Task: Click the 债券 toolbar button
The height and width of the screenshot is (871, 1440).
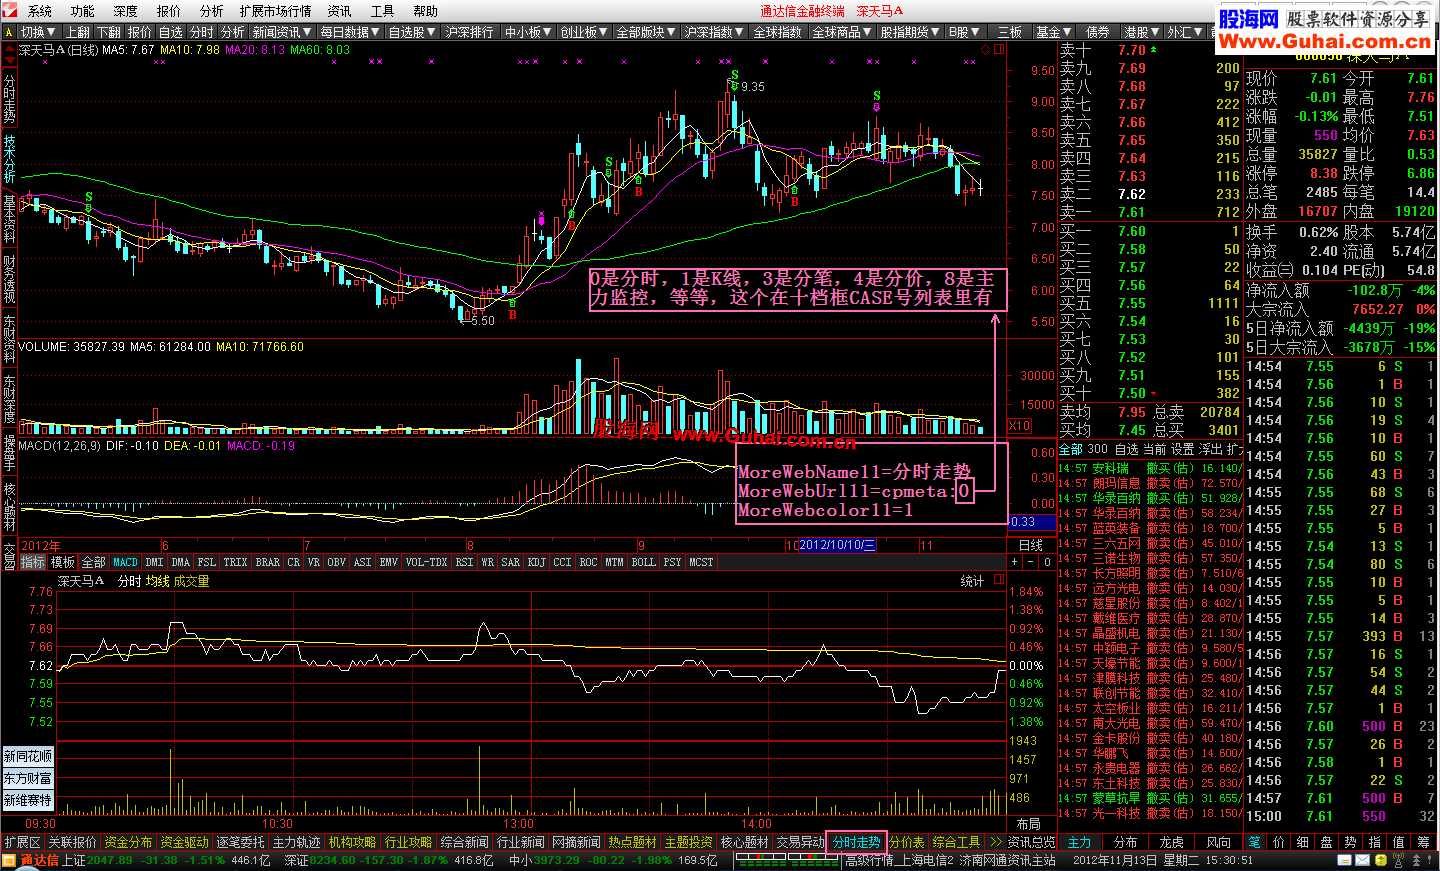Action: click(x=1098, y=32)
